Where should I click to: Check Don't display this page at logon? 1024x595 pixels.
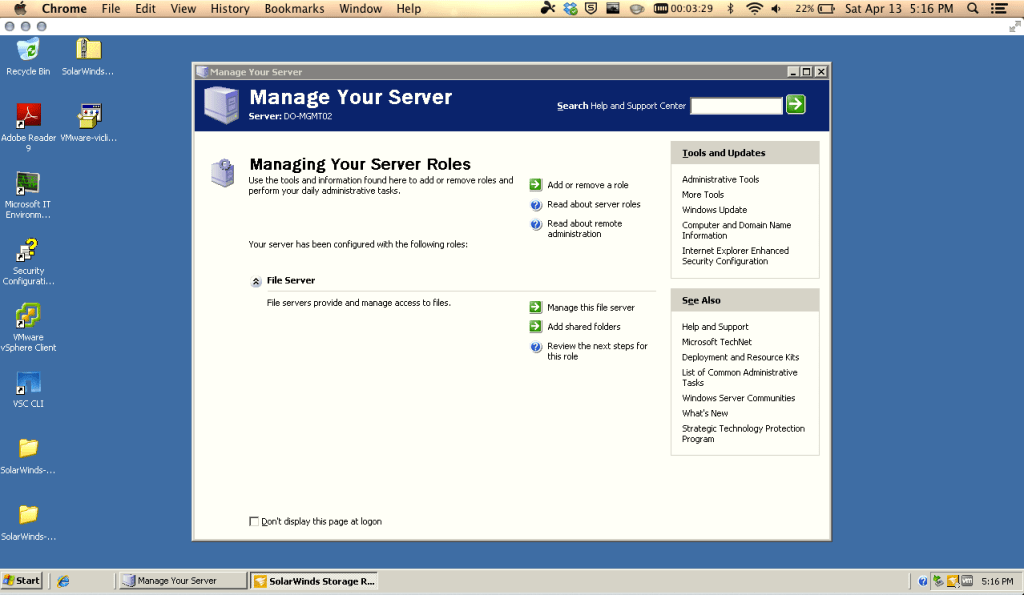pyautogui.click(x=255, y=521)
